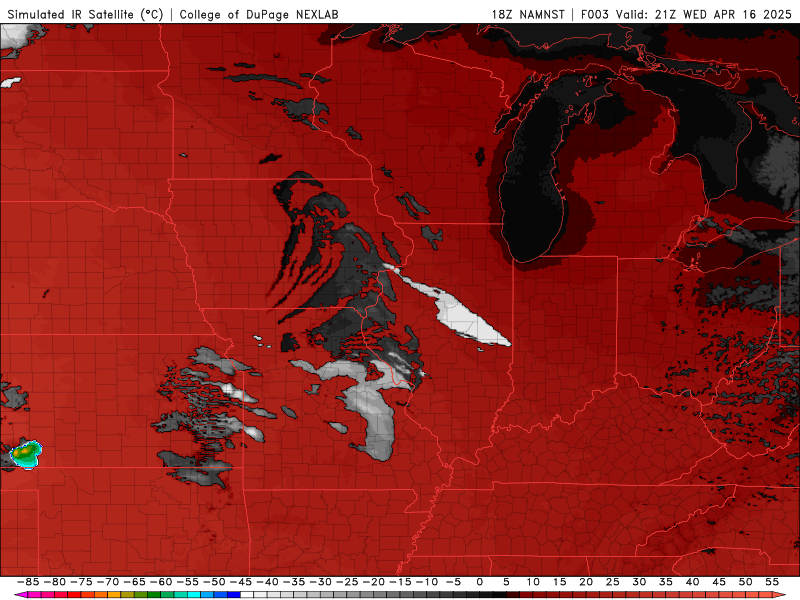This screenshot has width=800, height=600.
Task: Click the -60 label on the temperature scale
Action: click(161, 582)
